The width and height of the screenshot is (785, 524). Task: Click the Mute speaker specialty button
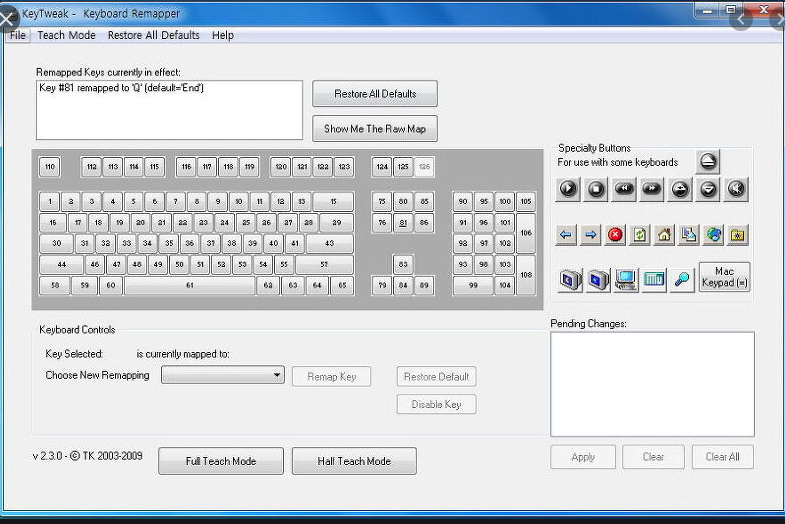[x=736, y=189]
